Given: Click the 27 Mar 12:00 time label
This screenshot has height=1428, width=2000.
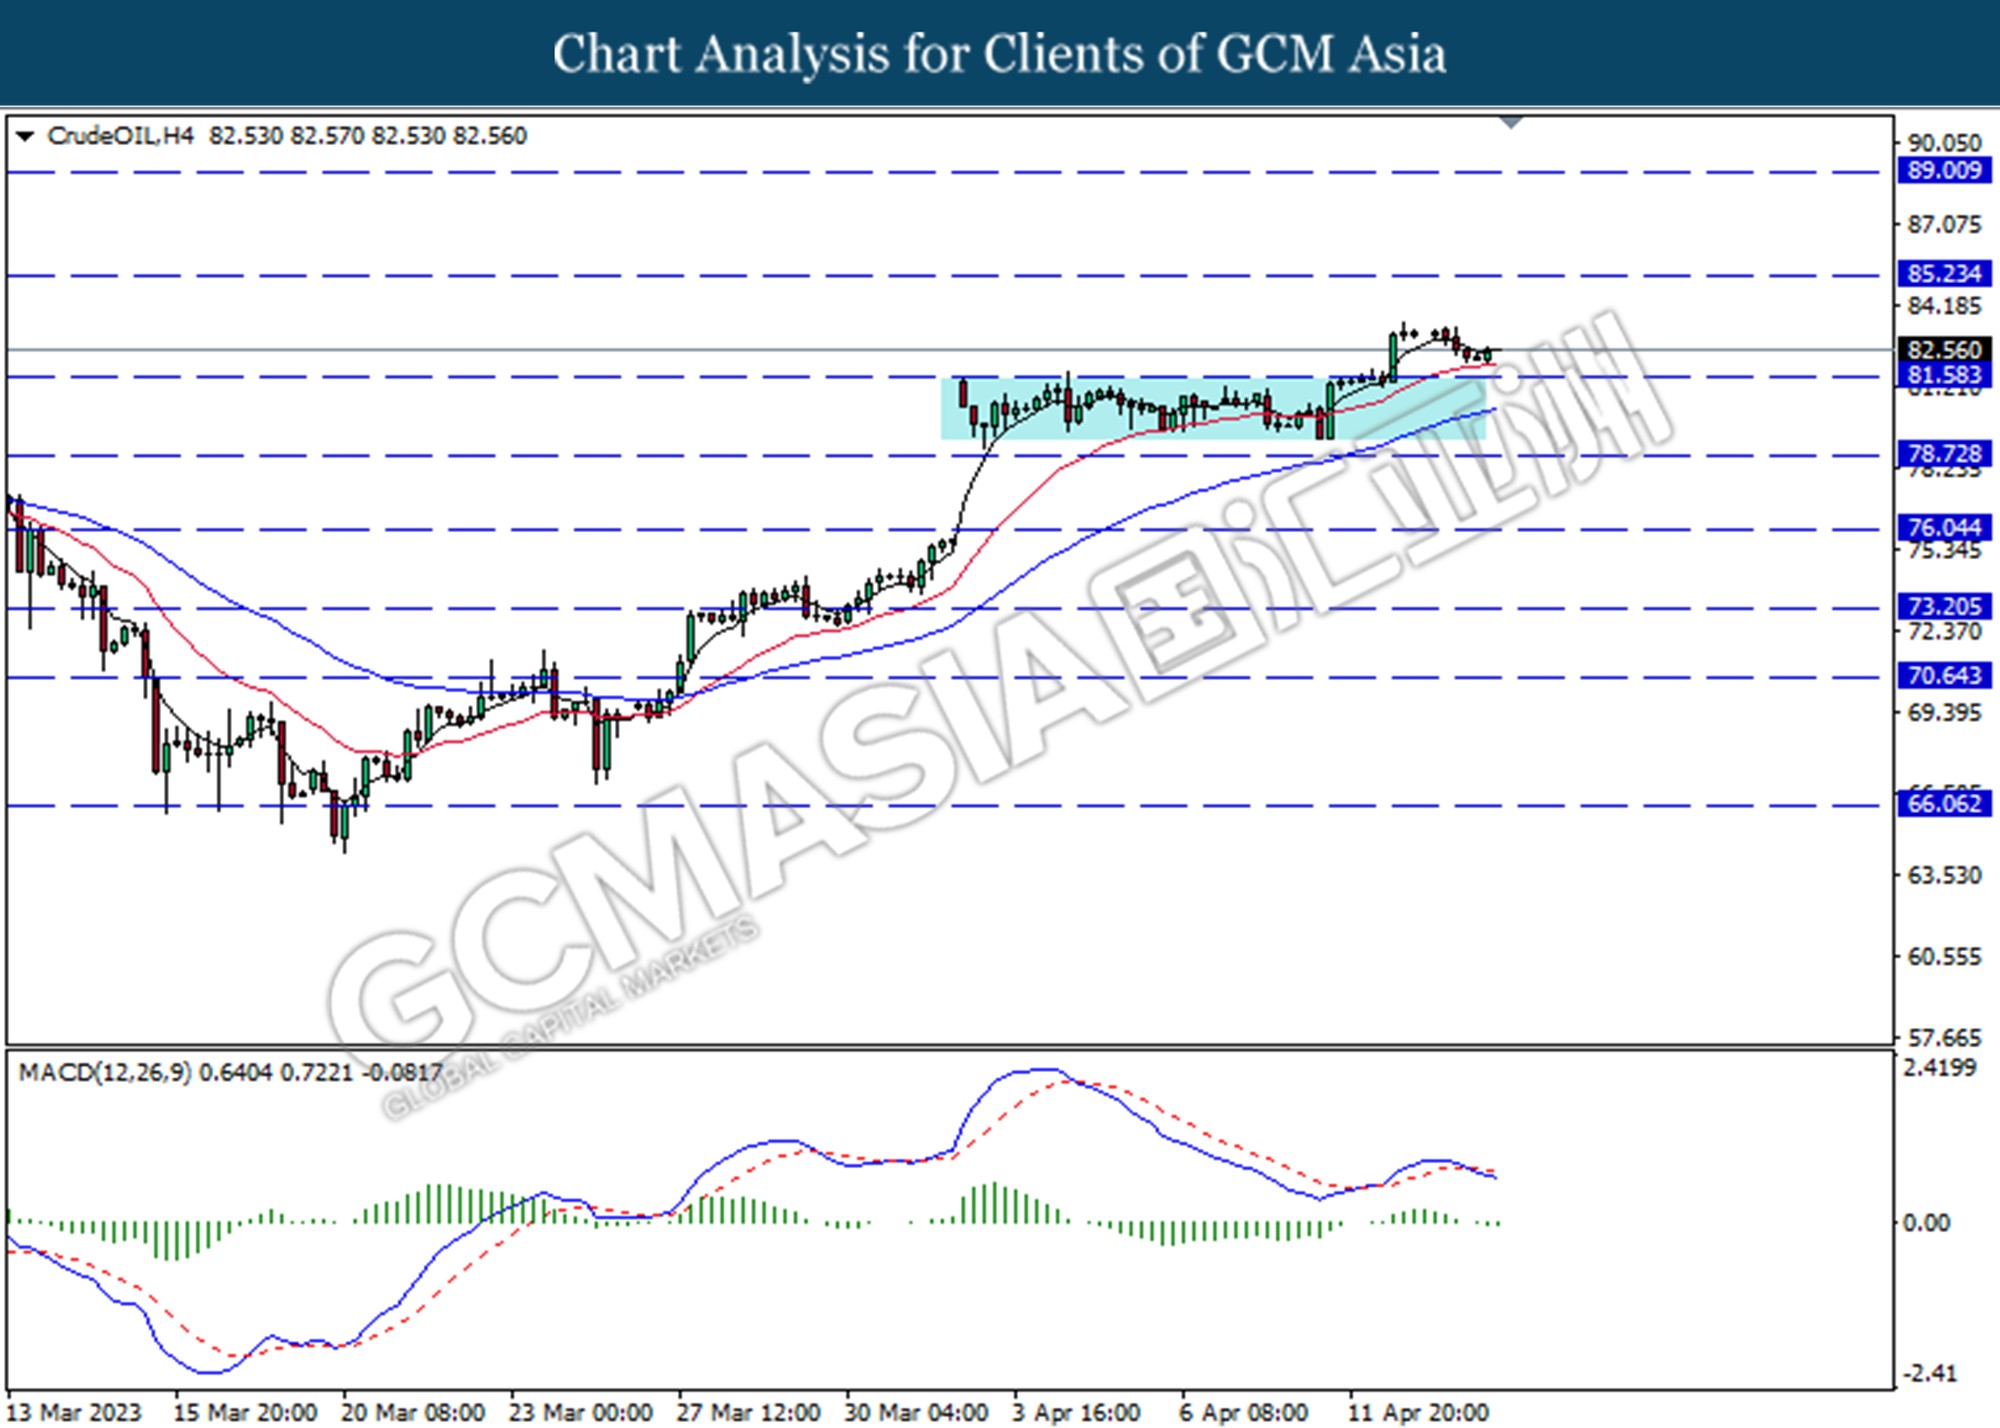Looking at the screenshot, I should click(x=748, y=1412).
